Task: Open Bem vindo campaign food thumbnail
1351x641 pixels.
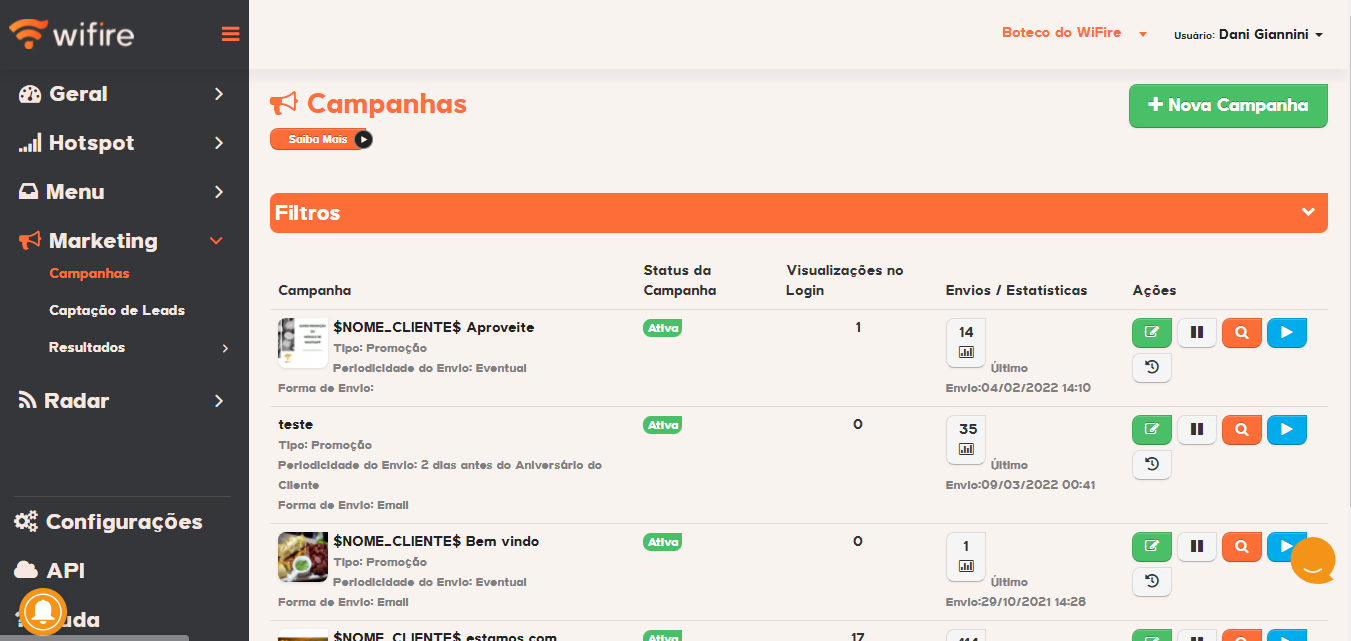Action: [x=303, y=557]
